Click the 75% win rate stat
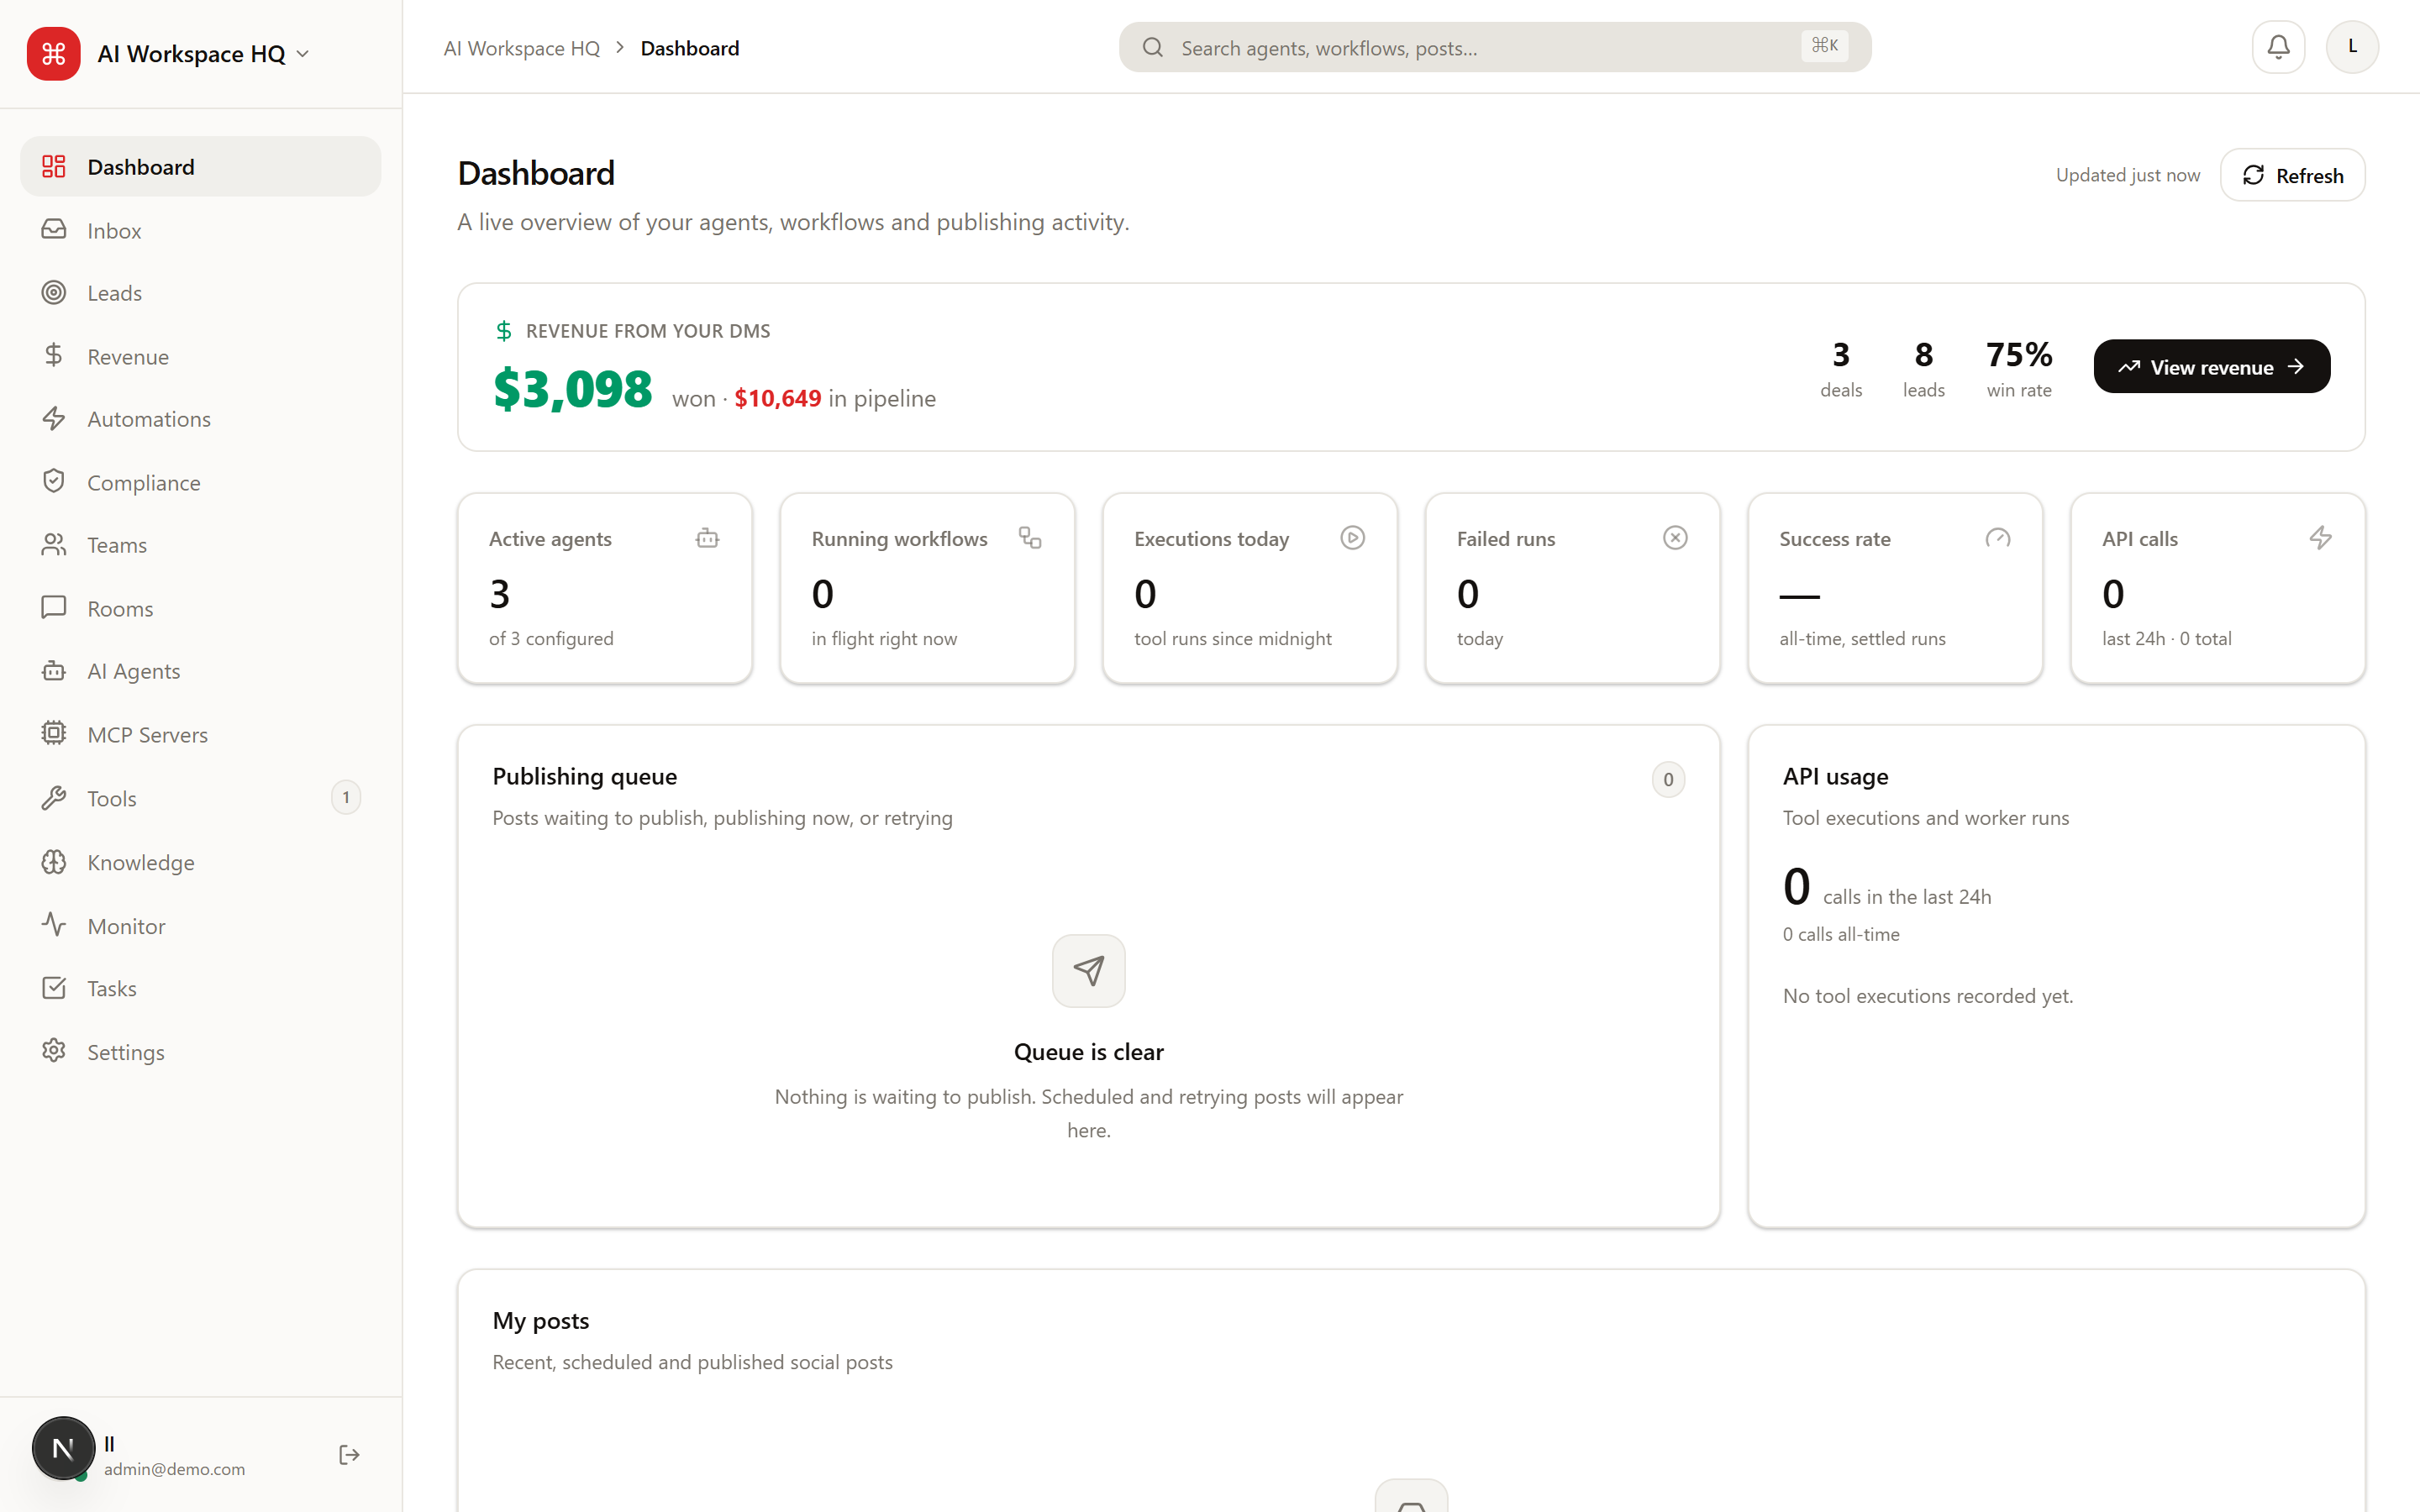The width and height of the screenshot is (2420, 1512). pyautogui.click(x=2019, y=369)
